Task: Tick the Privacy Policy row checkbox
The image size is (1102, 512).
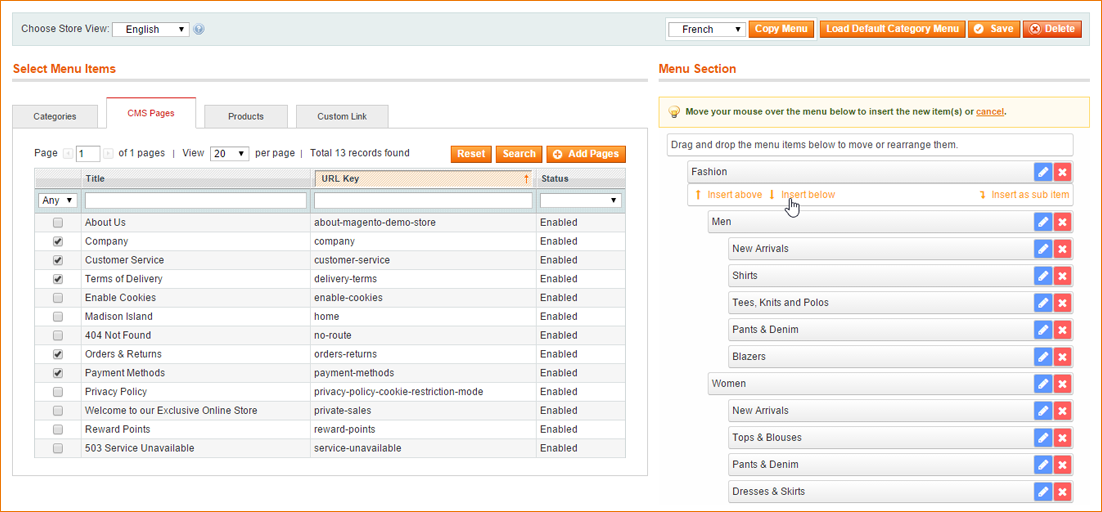Action: click(58, 392)
